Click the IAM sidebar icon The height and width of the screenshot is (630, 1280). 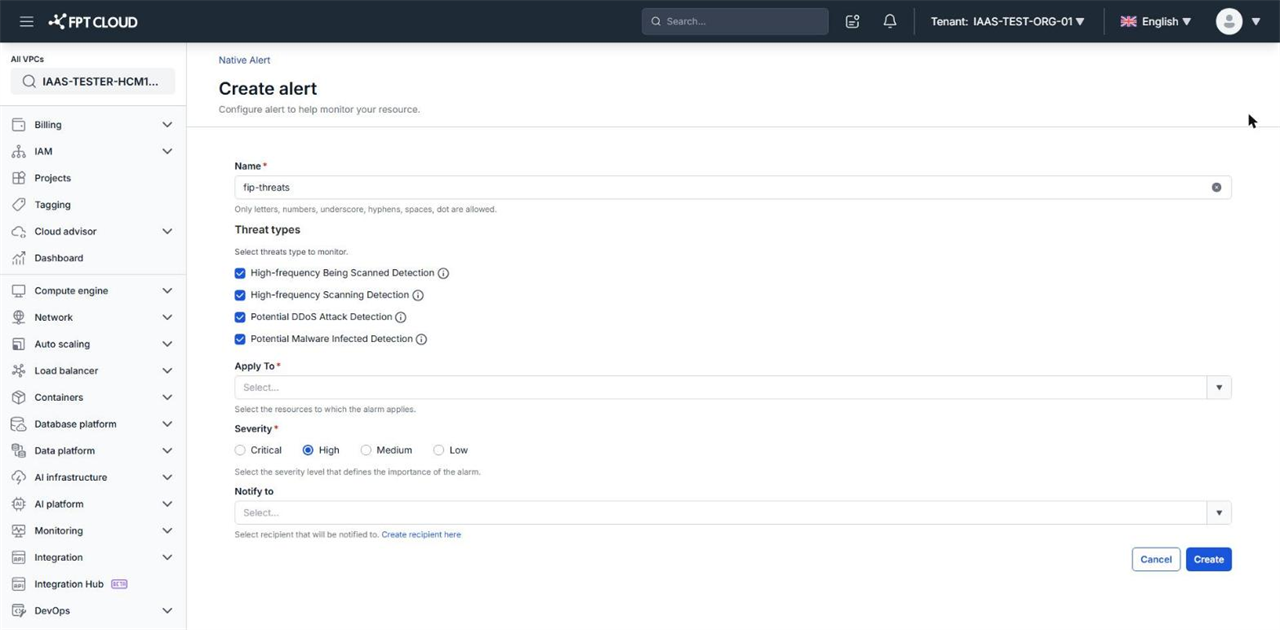pos(18,151)
